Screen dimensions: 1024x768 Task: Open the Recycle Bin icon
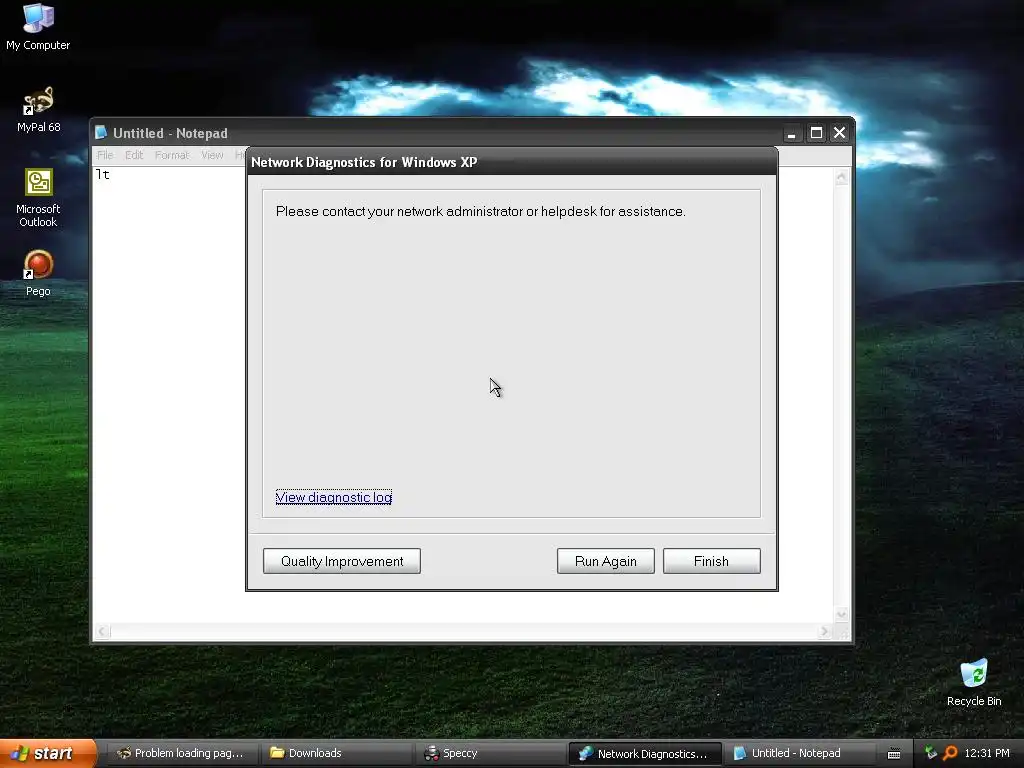point(974,683)
